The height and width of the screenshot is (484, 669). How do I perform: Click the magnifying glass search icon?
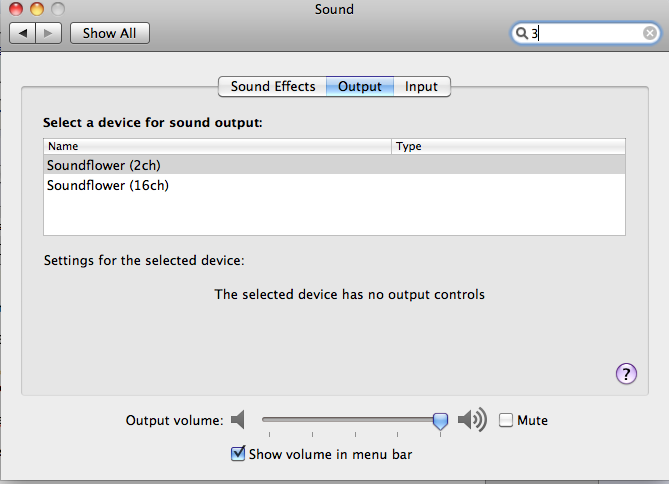[x=521, y=33]
